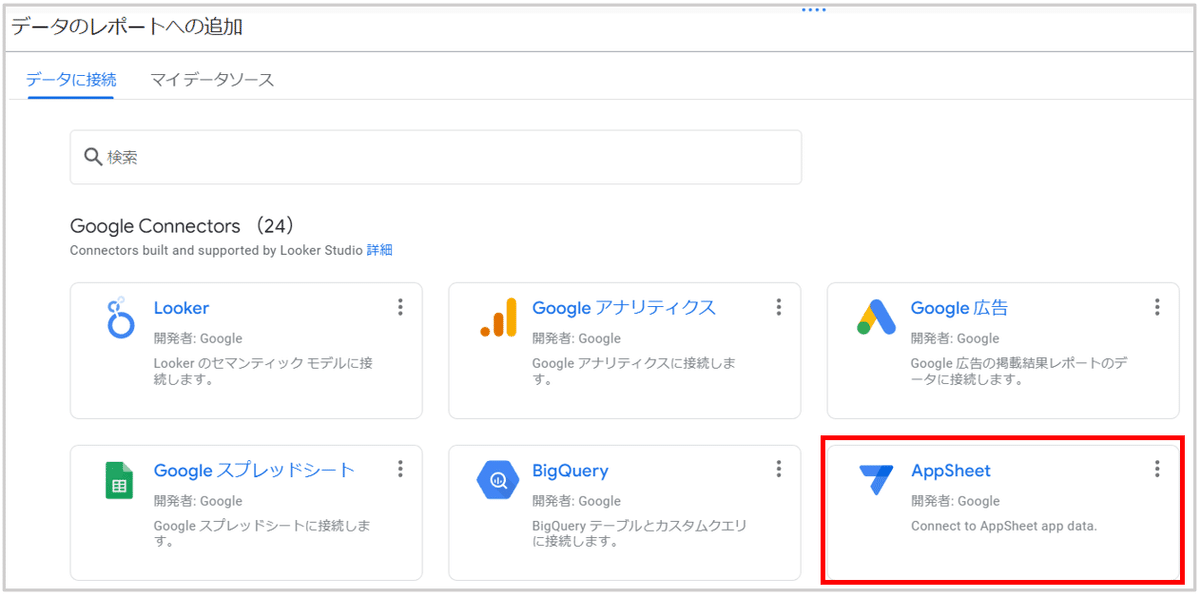Click the description 'BigQuery テーブルとカスタムクエリに接続します。'
The width and height of the screenshot is (1200, 596).
pos(640,533)
